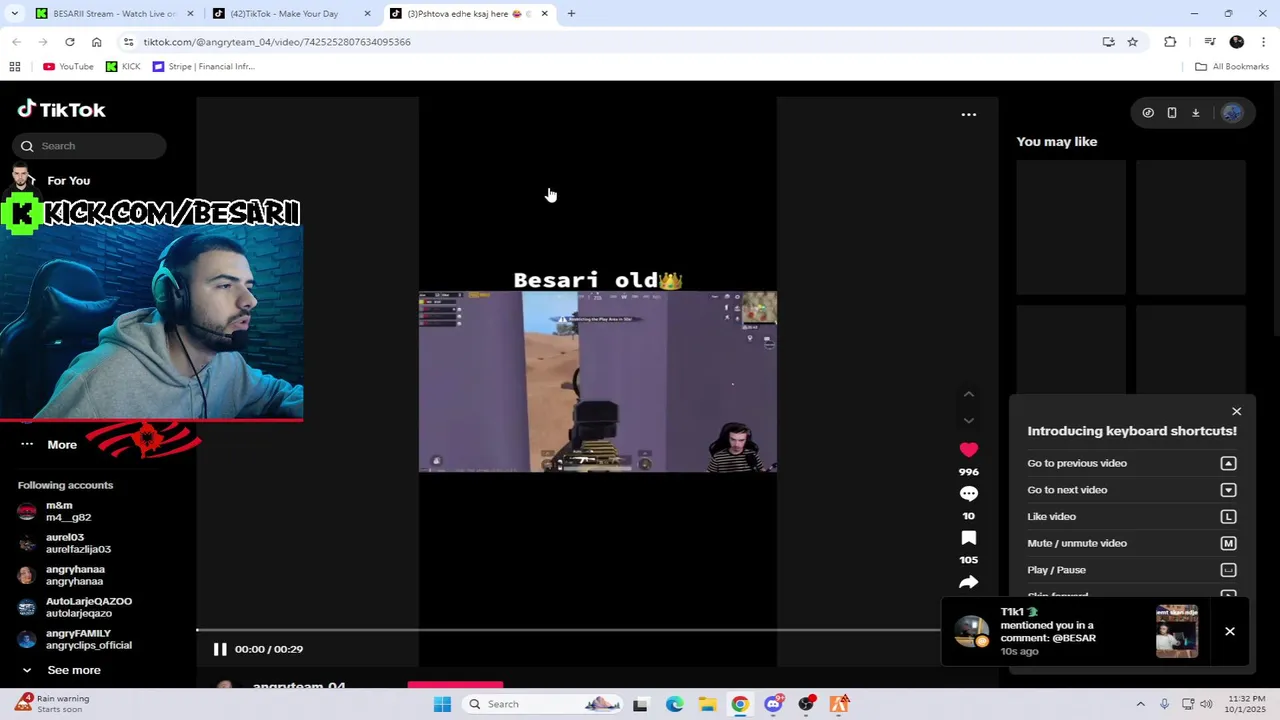Open following account AutoLarjeQAZOO
Viewport: 1280px width, 720px height.
[75, 607]
